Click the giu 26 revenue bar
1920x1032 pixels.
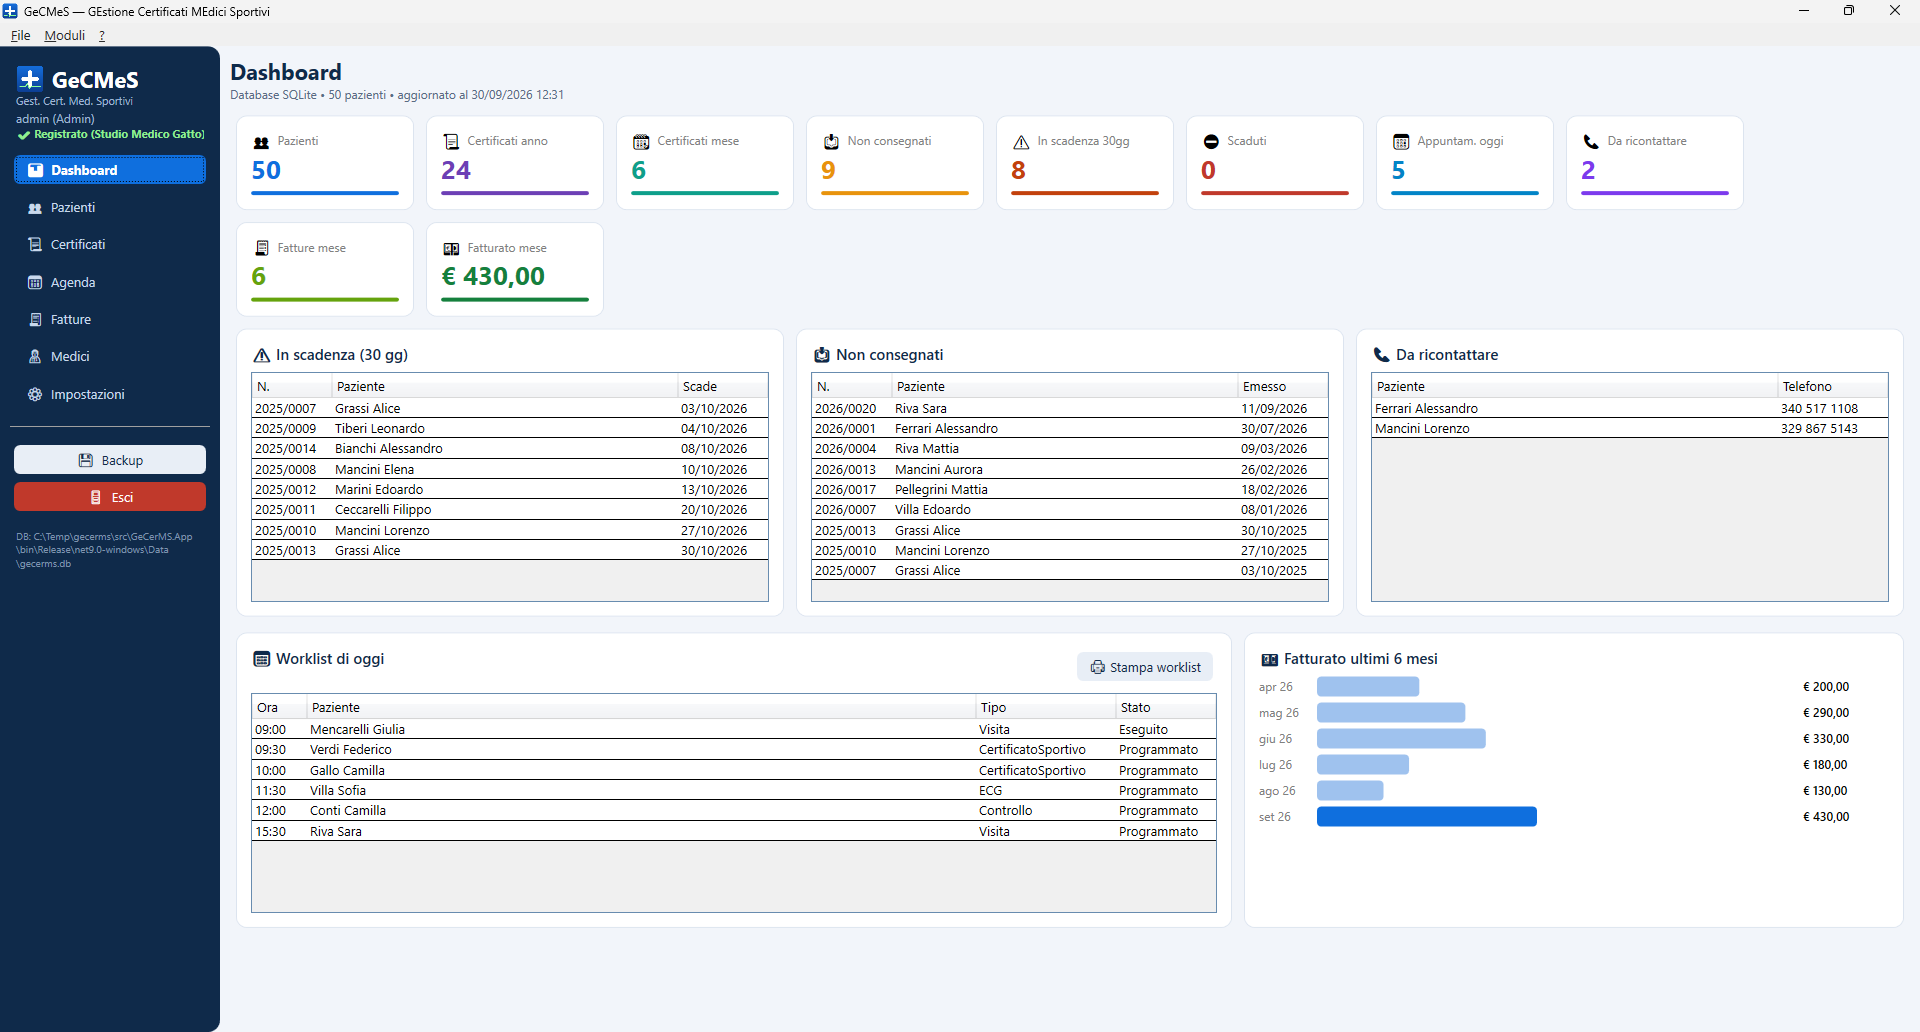point(1401,739)
